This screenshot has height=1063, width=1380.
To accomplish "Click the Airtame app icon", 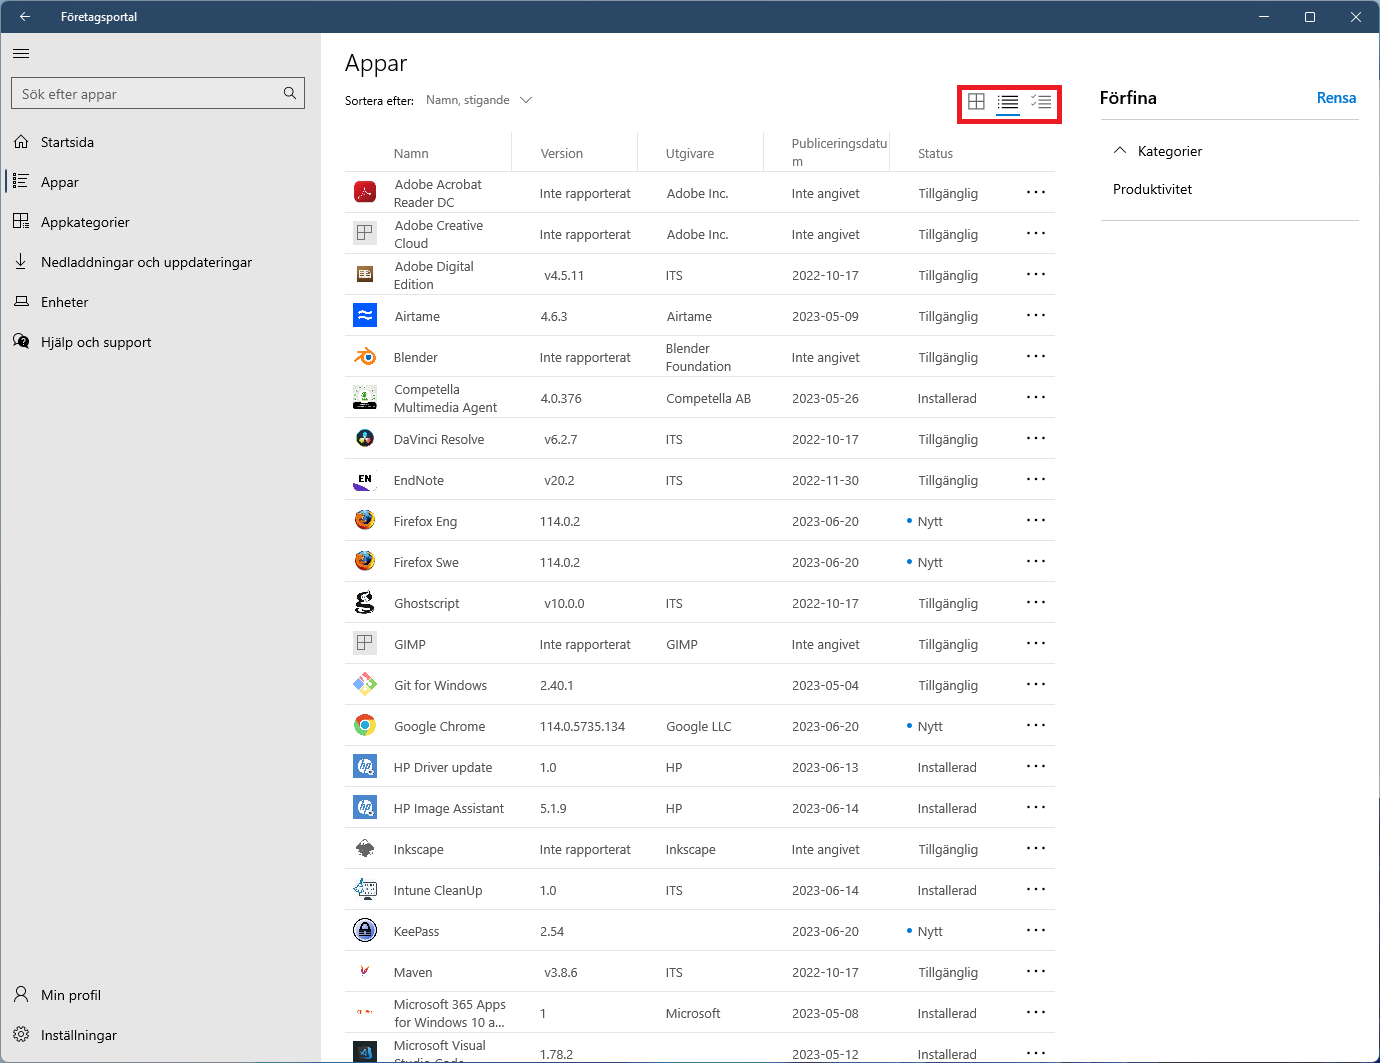I will coord(365,315).
